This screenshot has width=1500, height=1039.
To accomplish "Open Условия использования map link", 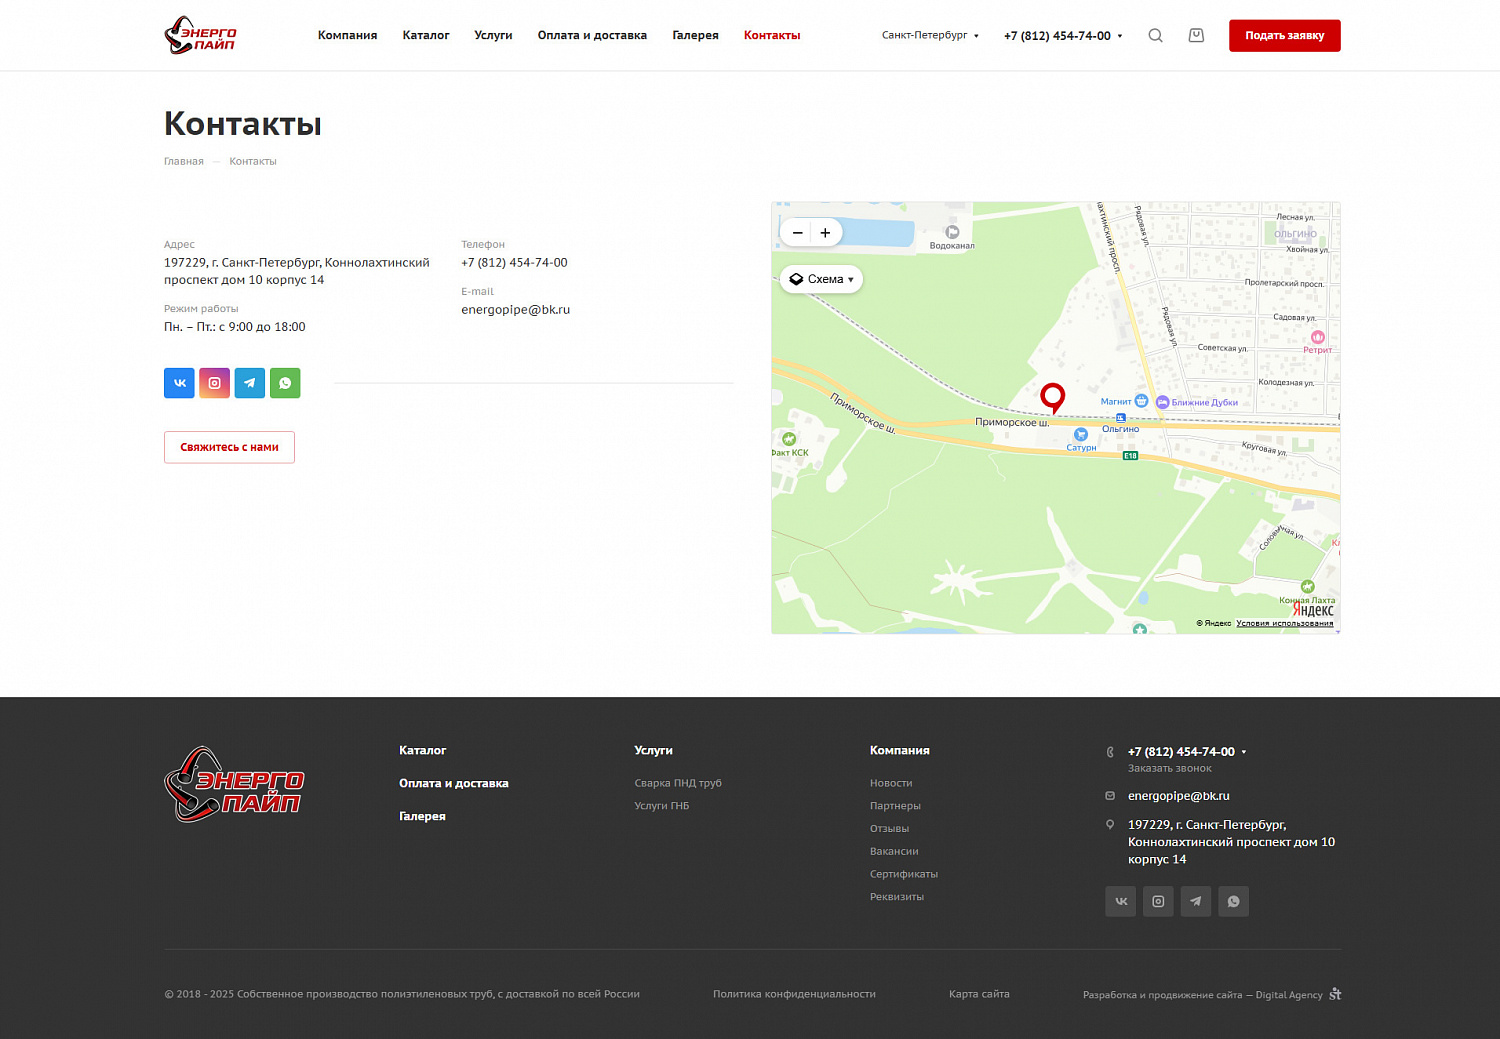I will 1284,623.
